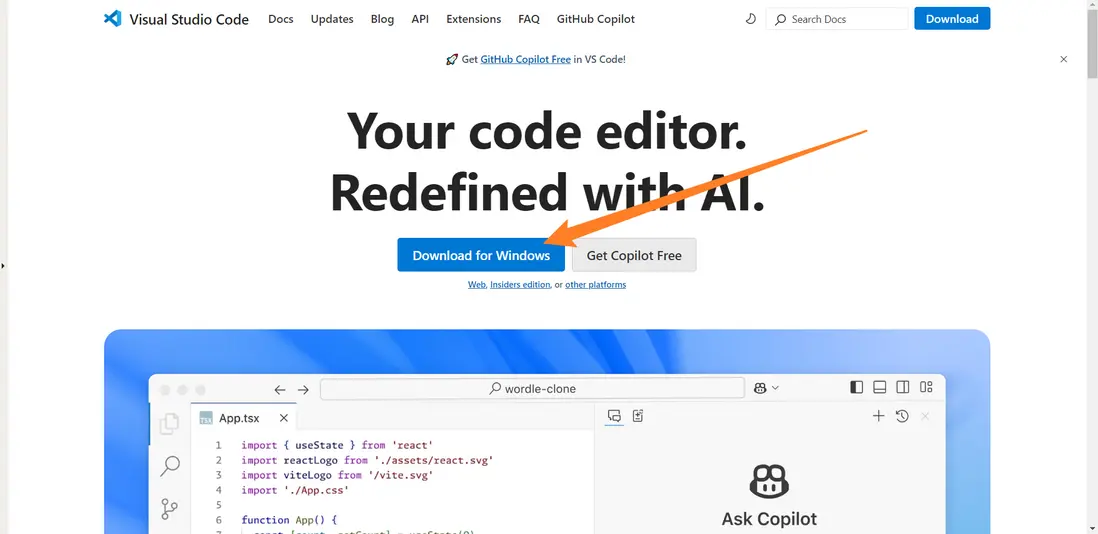This screenshot has width=1098, height=534.
Task: Open the Blog menu item
Action: (382, 19)
